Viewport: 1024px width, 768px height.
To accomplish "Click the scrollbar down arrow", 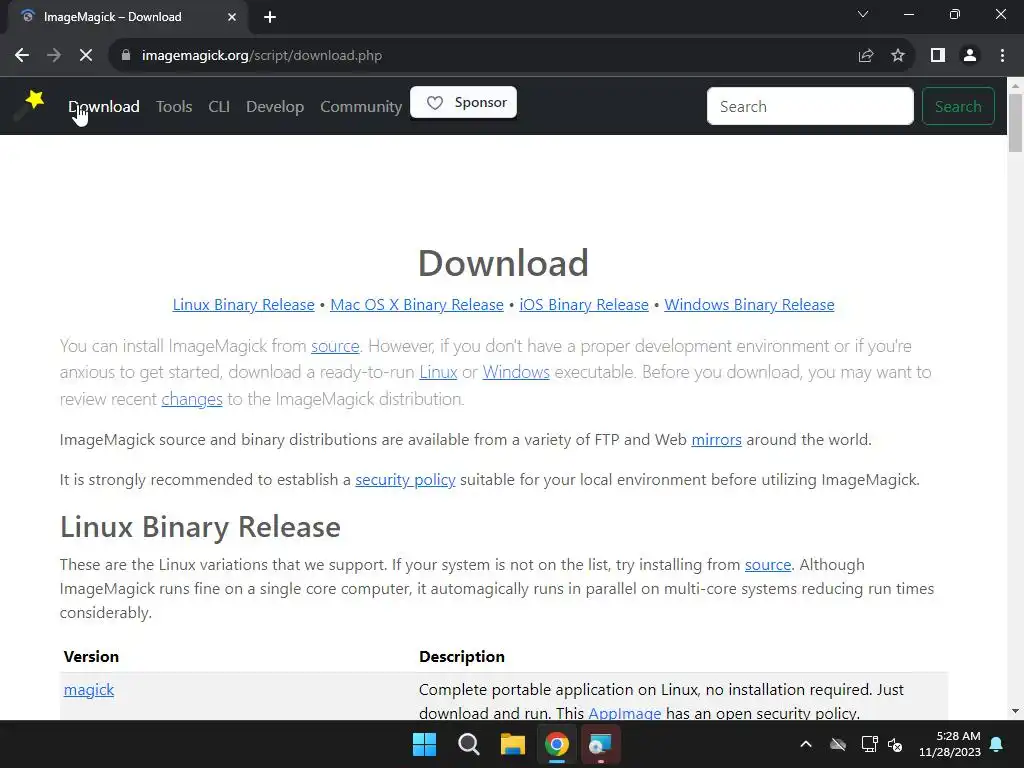I will tap(1016, 711).
